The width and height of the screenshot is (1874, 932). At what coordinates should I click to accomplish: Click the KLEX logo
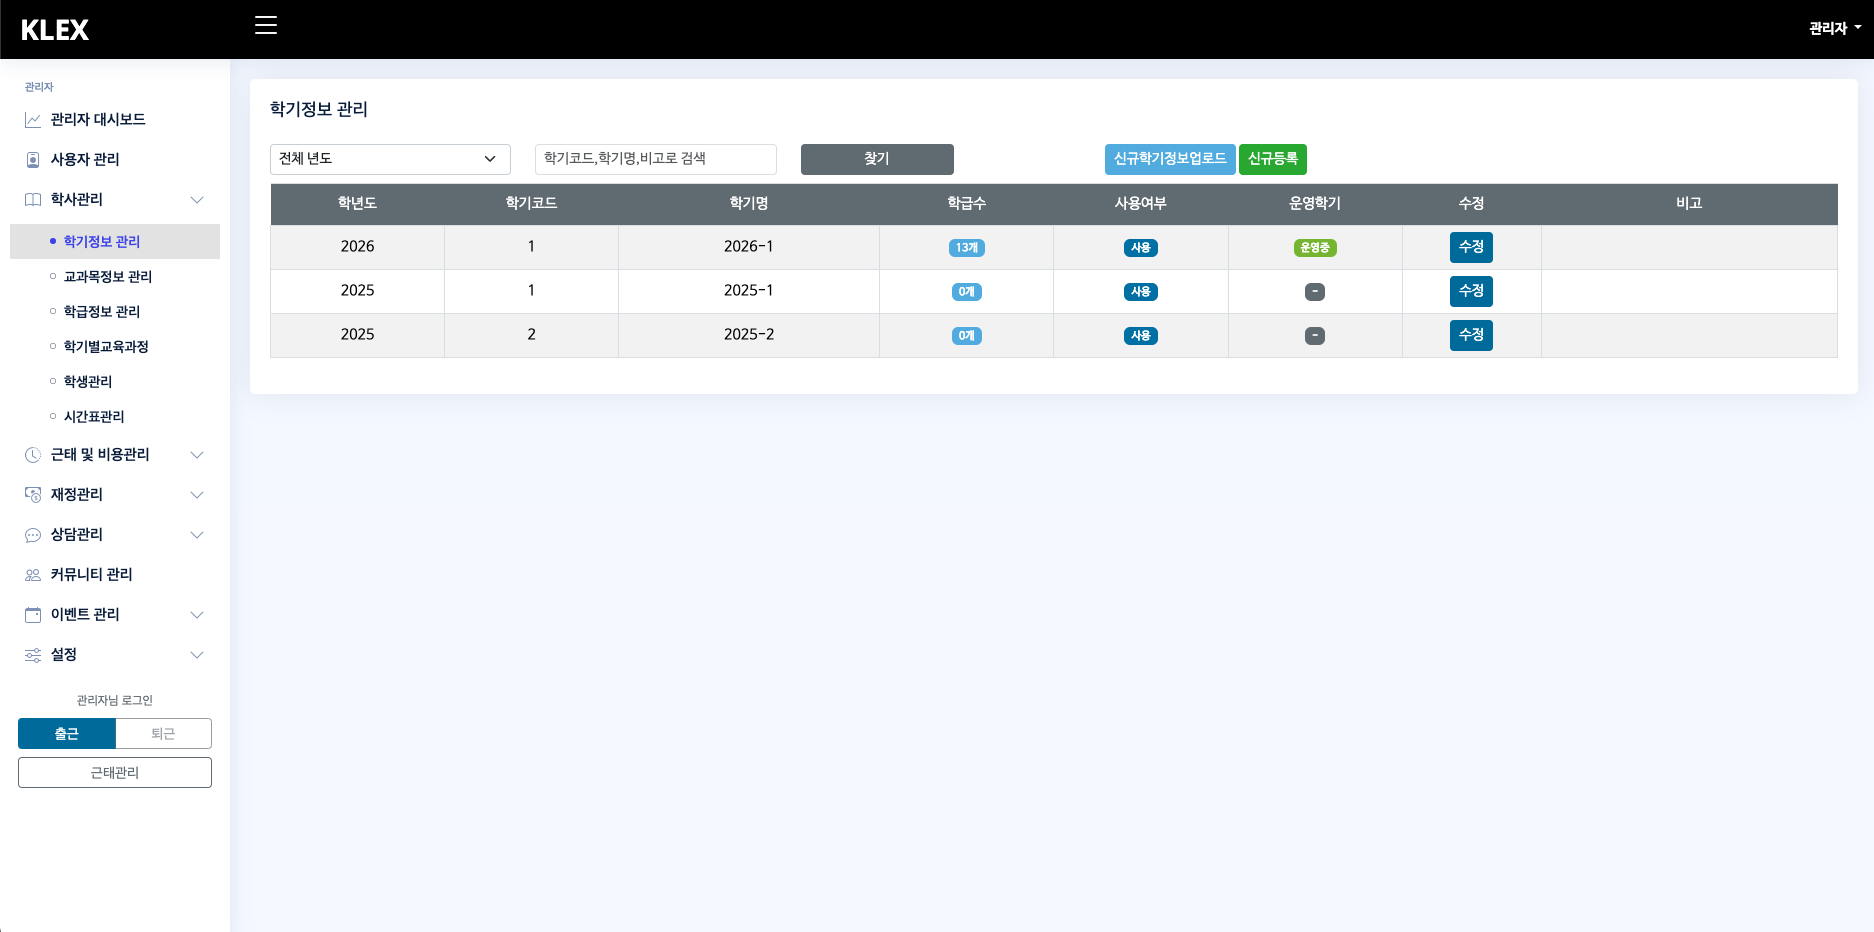pos(55,30)
